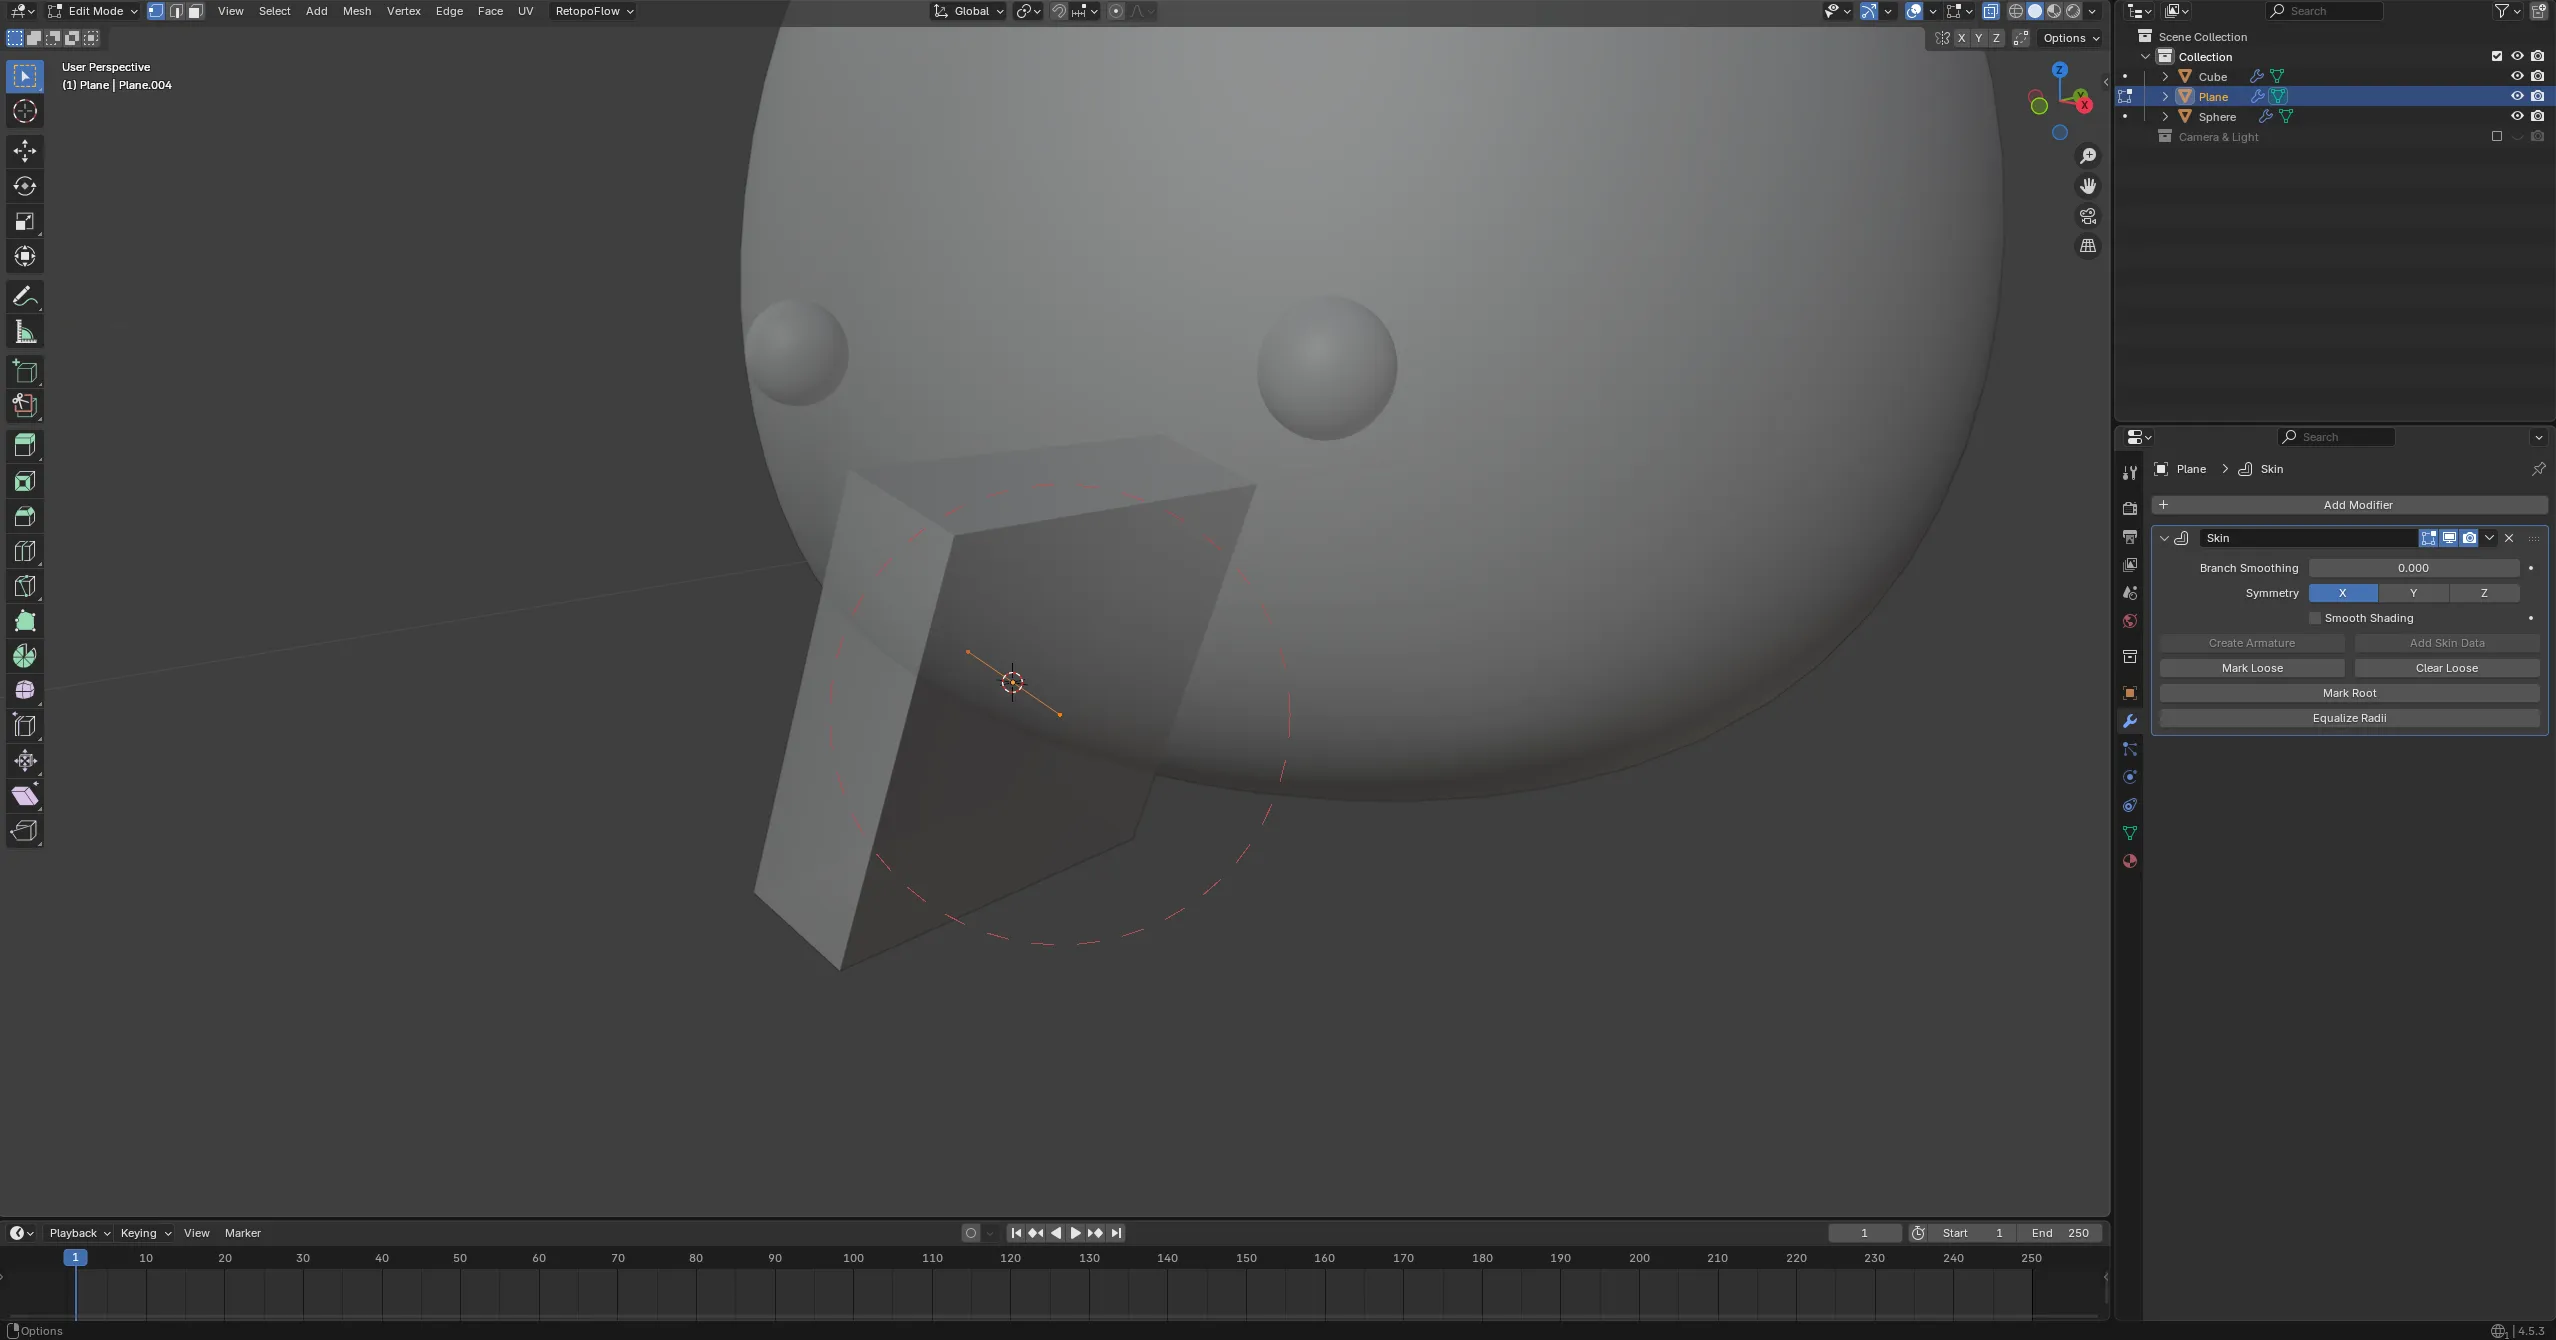Screen dimensions: 2556x1340
Task: Open the Edit Mode dropdown
Action: point(94,11)
